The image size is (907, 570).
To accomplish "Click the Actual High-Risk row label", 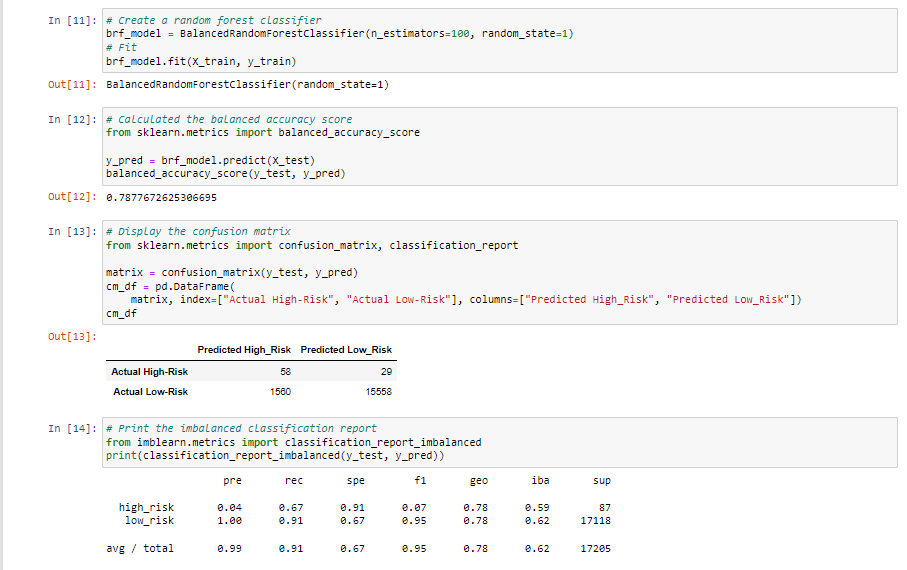I will tap(150, 372).
